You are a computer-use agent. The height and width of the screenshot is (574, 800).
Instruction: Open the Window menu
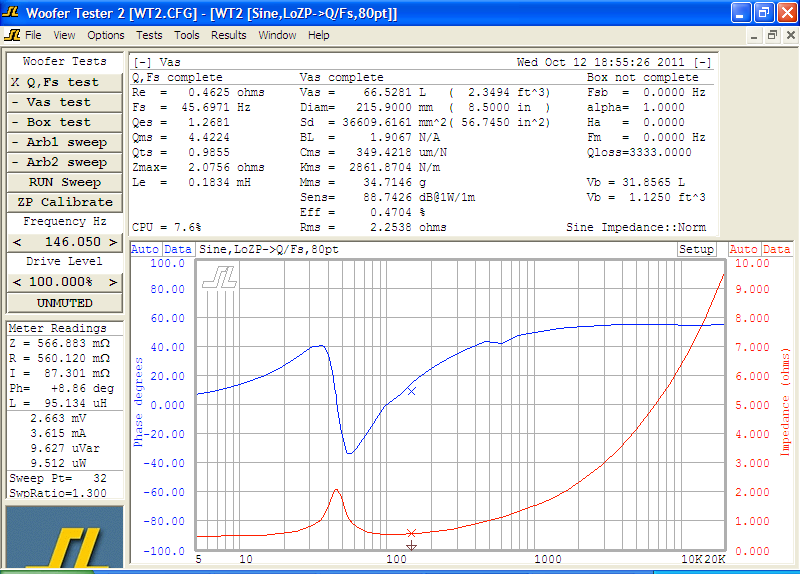click(x=277, y=35)
